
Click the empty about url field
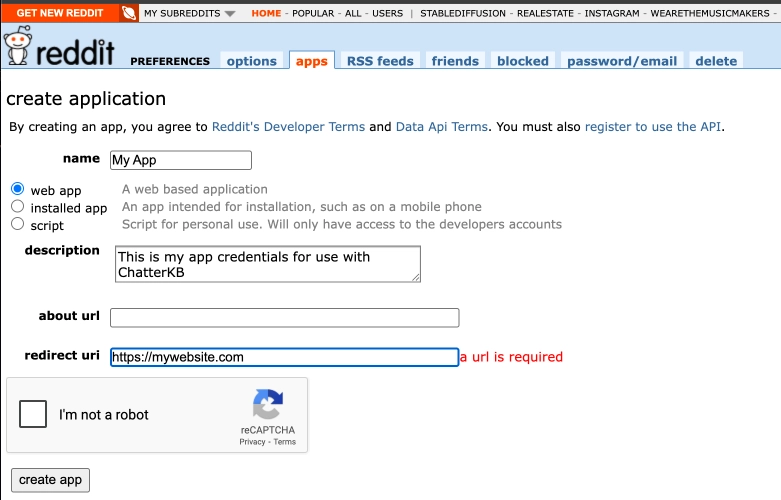284,318
